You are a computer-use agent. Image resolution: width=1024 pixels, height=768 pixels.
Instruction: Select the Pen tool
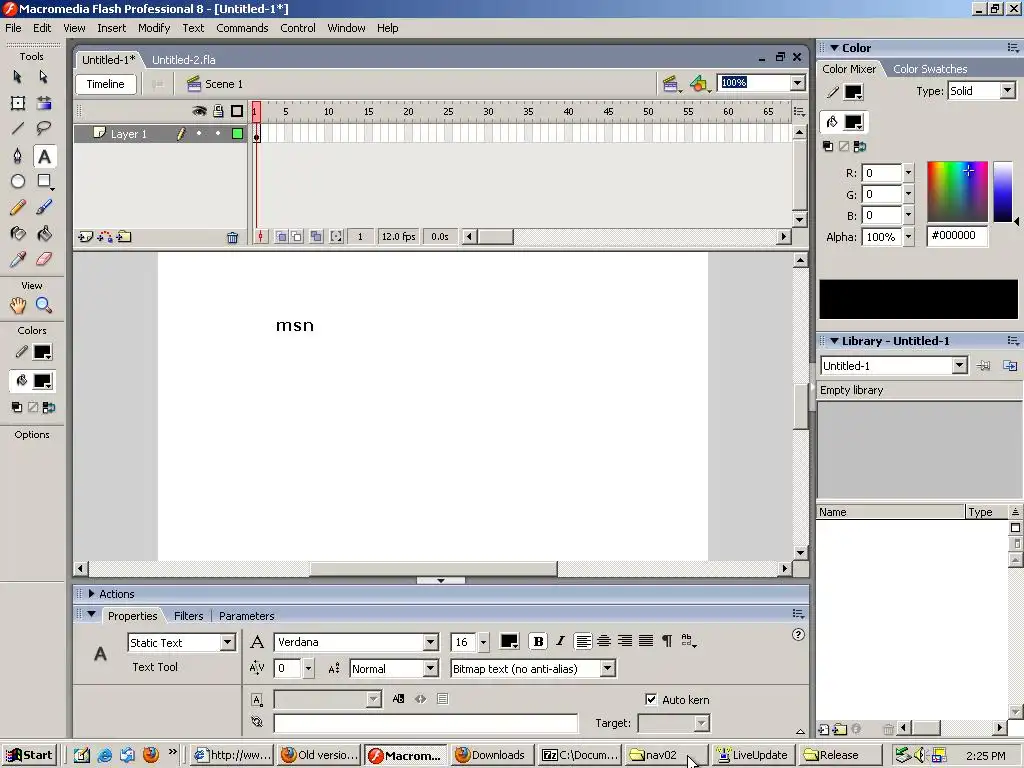18,156
